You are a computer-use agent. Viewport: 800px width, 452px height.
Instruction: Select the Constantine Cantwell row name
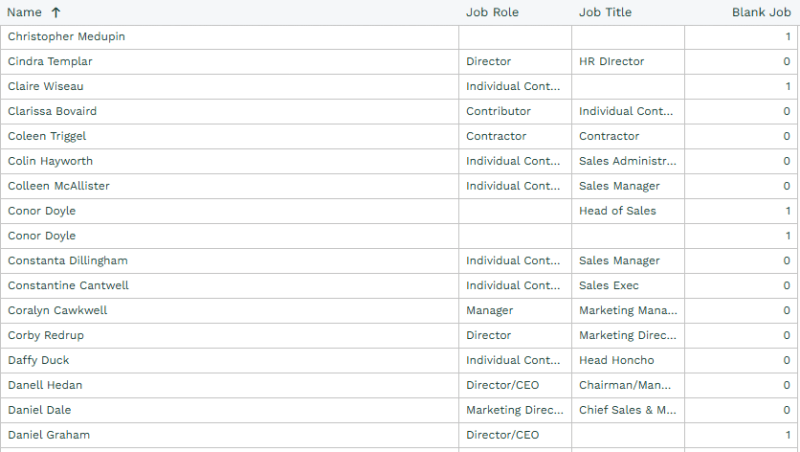68,286
